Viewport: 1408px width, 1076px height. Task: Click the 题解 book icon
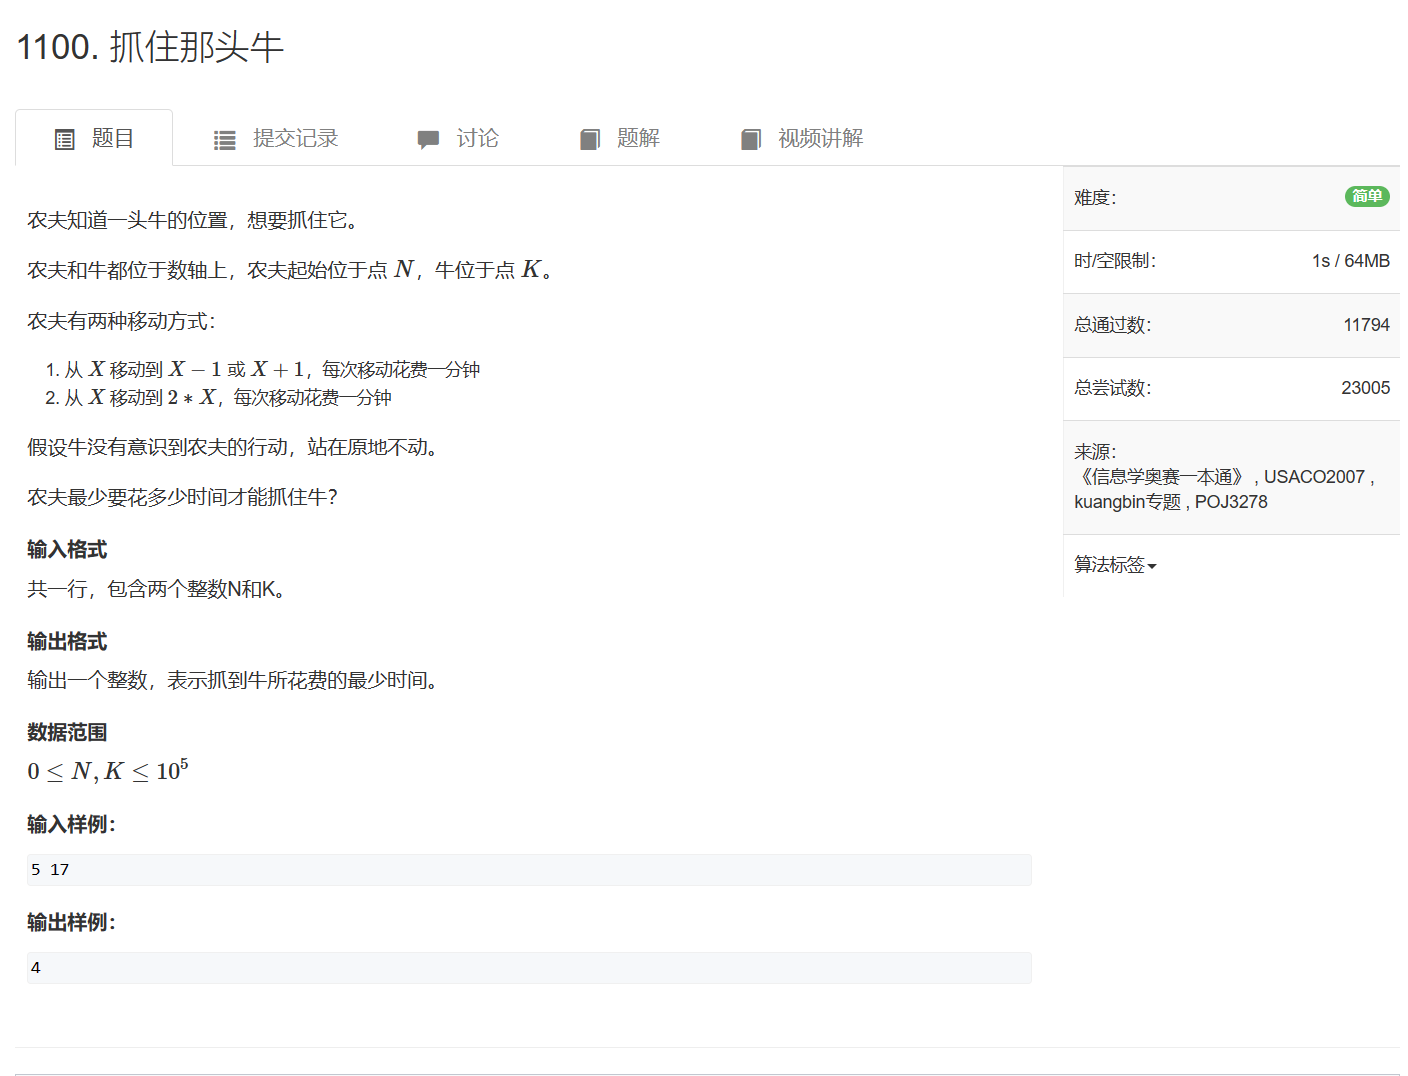[x=590, y=140]
